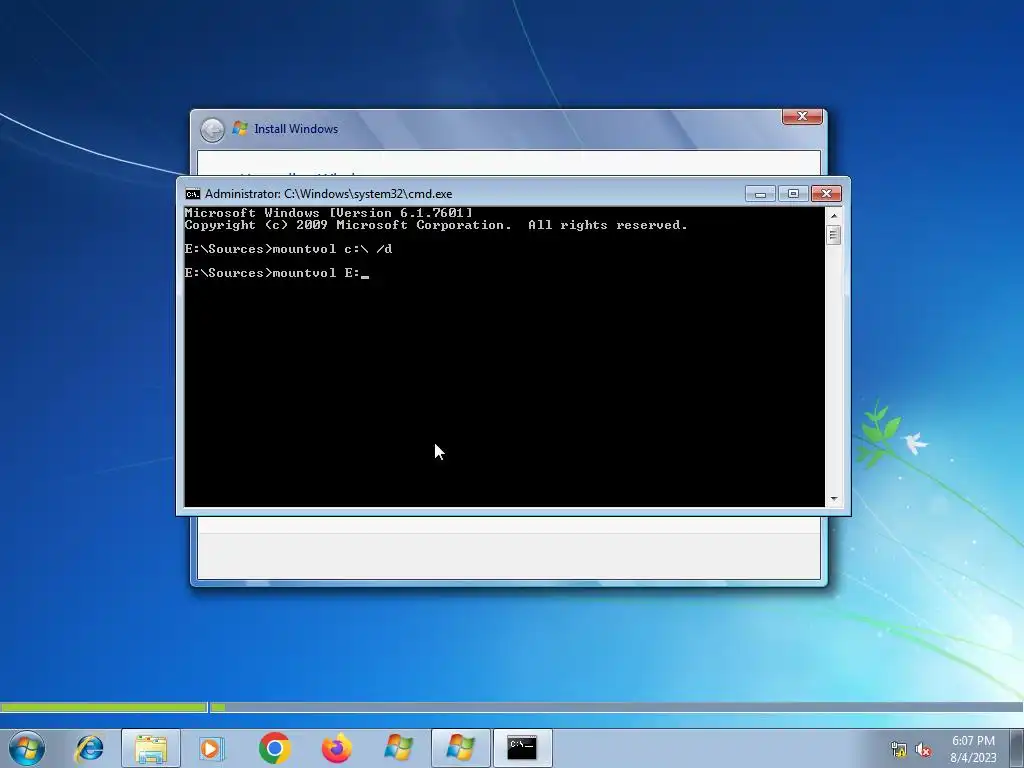
Task: Switch to the cmd.exe taskbar button
Action: click(x=522, y=748)
